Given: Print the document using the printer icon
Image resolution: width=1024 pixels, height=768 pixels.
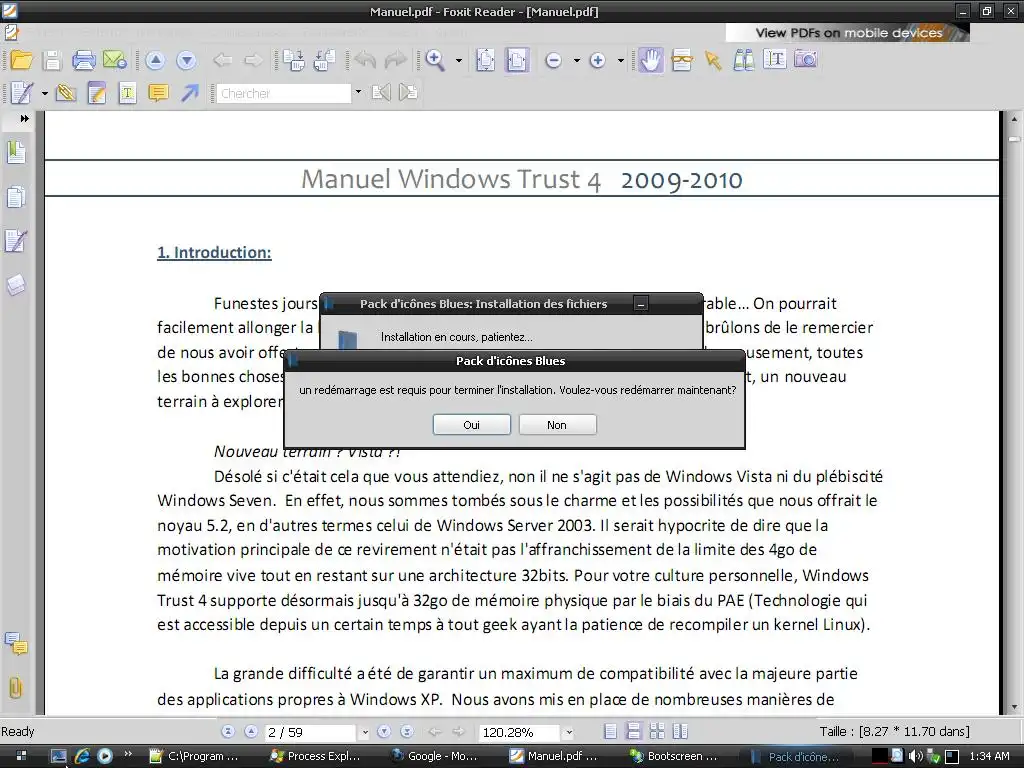Looking at the screenshot, I should 84,60.
